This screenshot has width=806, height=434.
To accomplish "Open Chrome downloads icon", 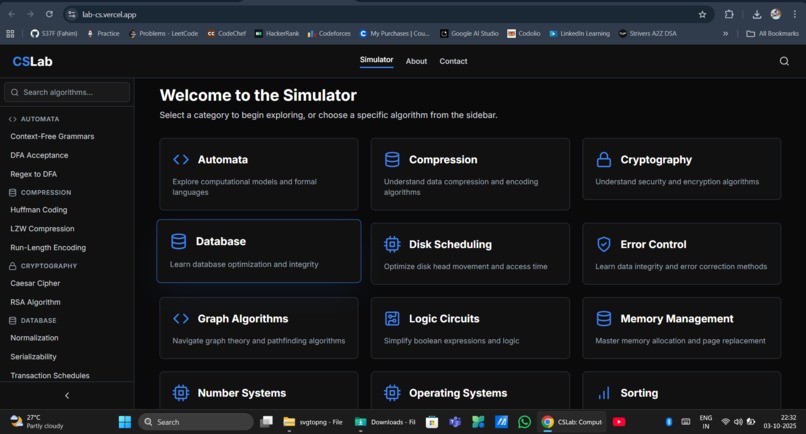I will [757, 14].
